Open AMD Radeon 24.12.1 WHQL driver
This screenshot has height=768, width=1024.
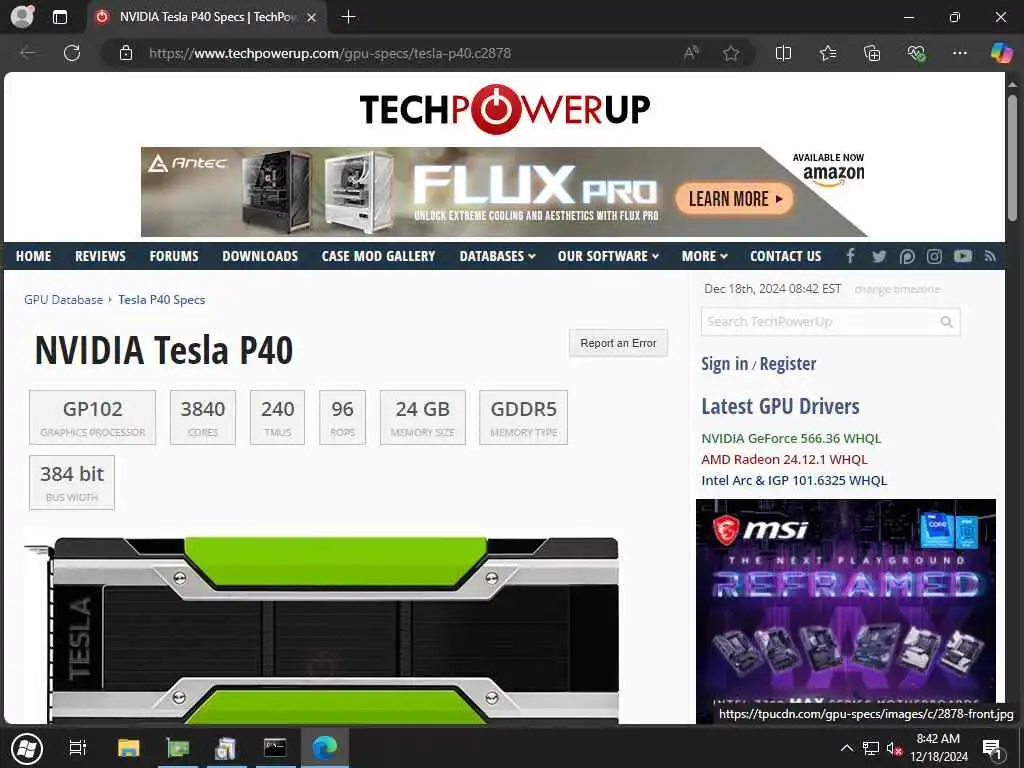(x=784, y=459)
